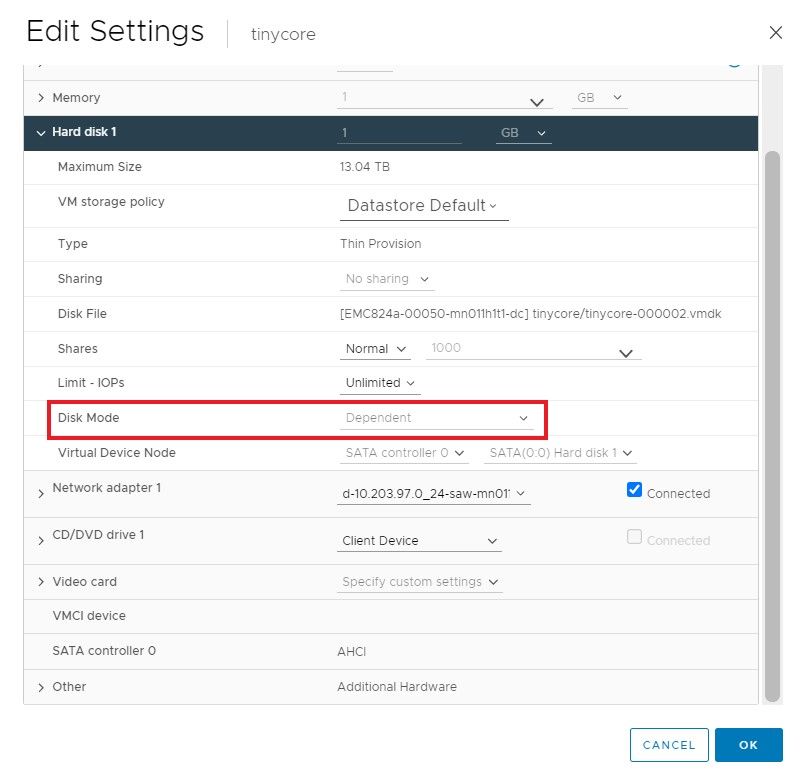Collapse the Hard disk 1 section
805x780 pixels.
point(41,133)
